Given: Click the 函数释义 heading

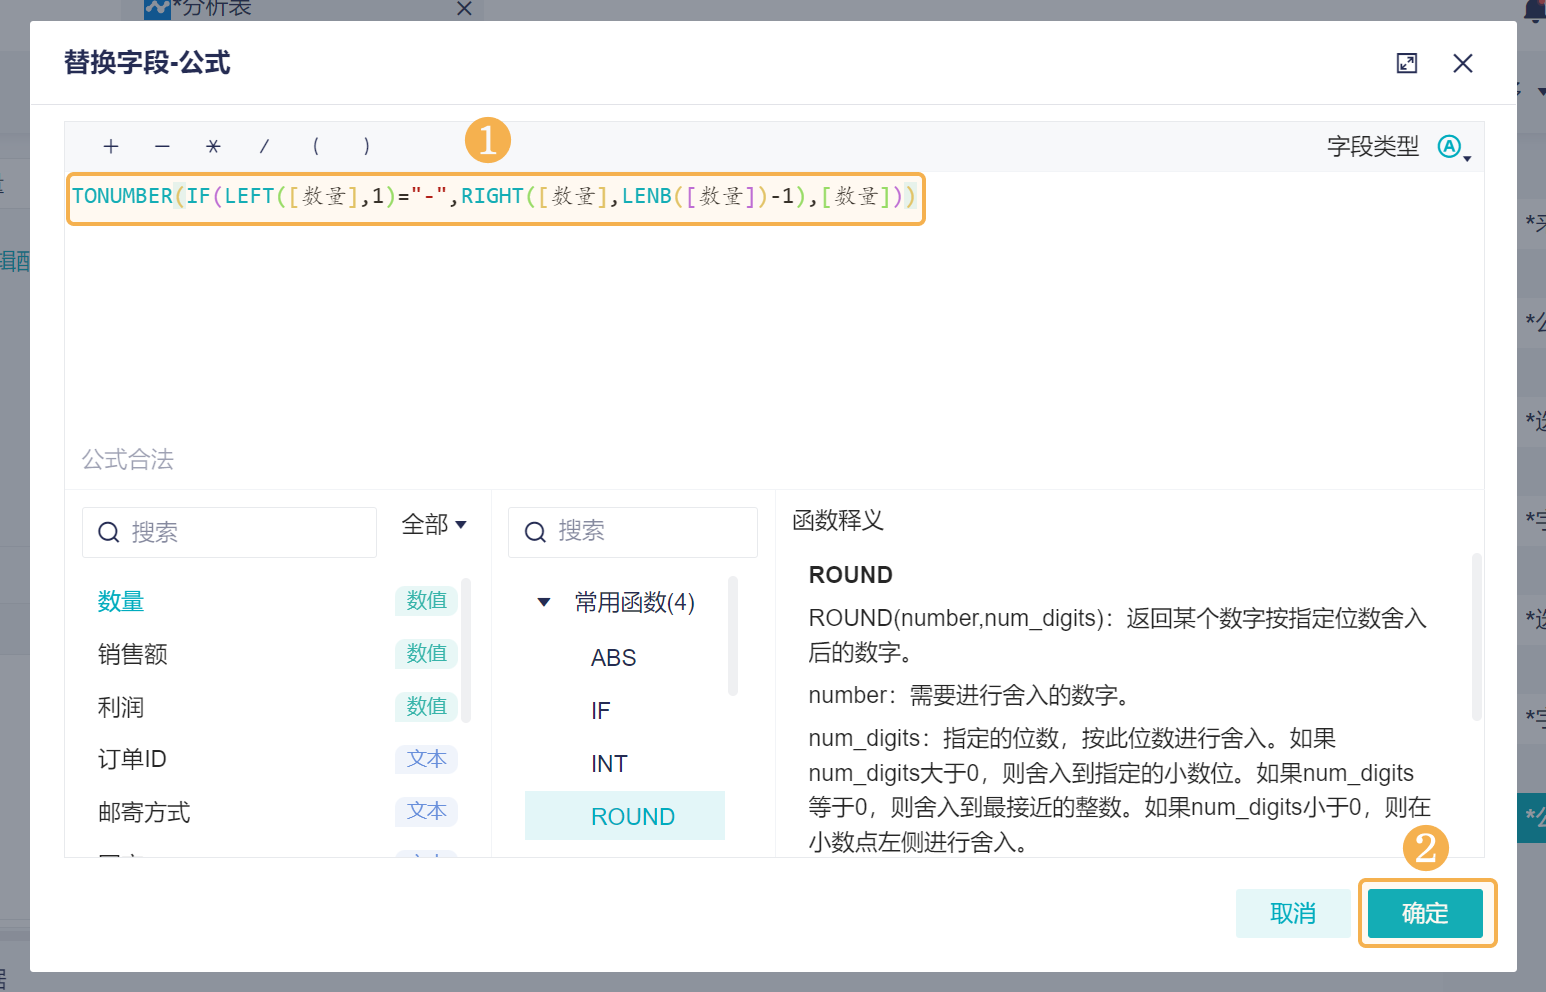Looking at the screenshot, I should point(838,521).
